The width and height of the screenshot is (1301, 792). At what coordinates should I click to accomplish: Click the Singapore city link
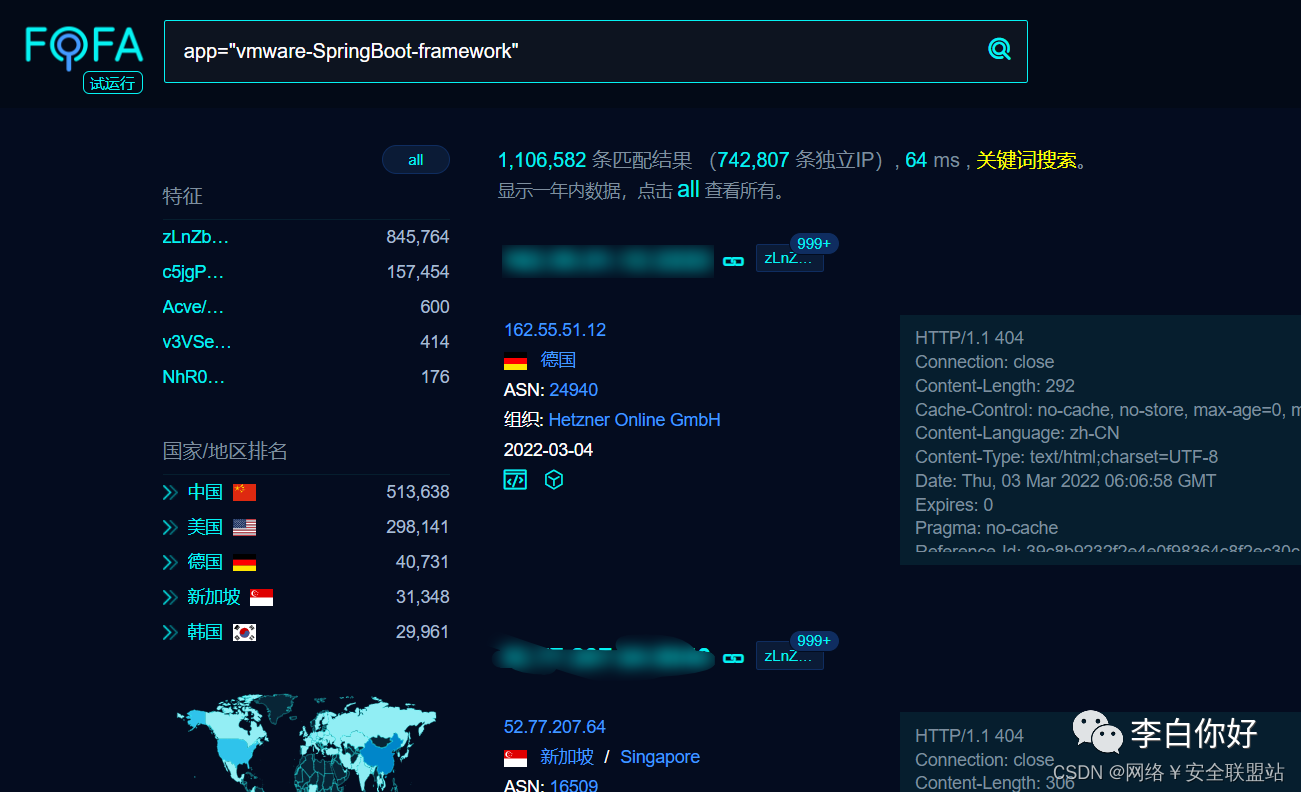coord(660,757)
